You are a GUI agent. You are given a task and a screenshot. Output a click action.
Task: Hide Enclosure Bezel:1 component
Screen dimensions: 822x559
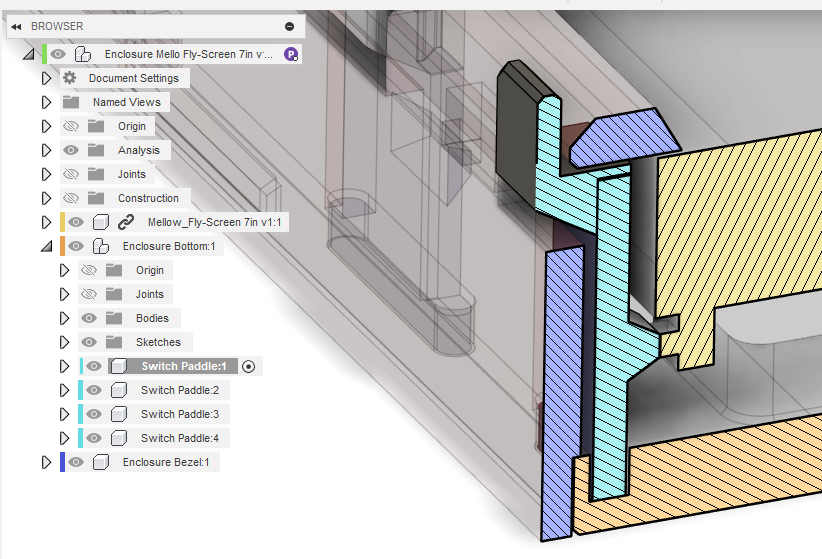click(x=76, y=463)
